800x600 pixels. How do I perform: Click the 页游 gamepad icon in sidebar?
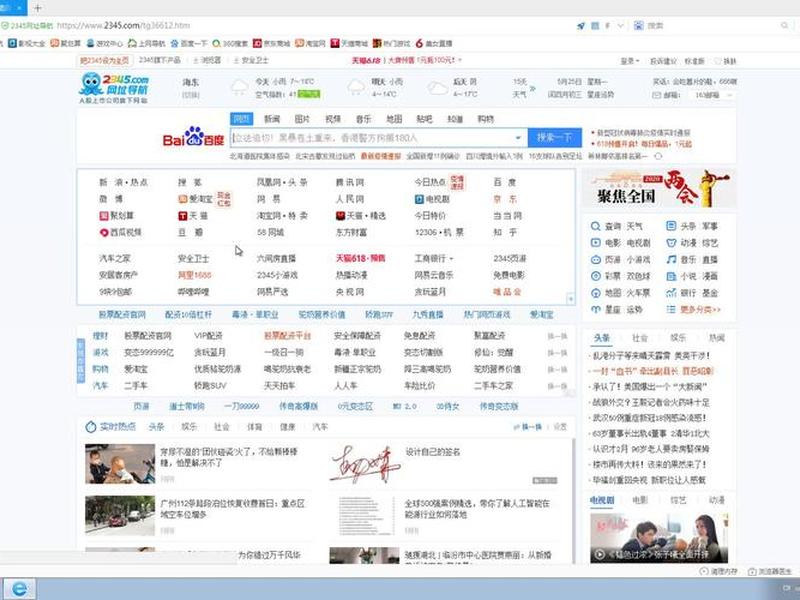pos(595,260)
